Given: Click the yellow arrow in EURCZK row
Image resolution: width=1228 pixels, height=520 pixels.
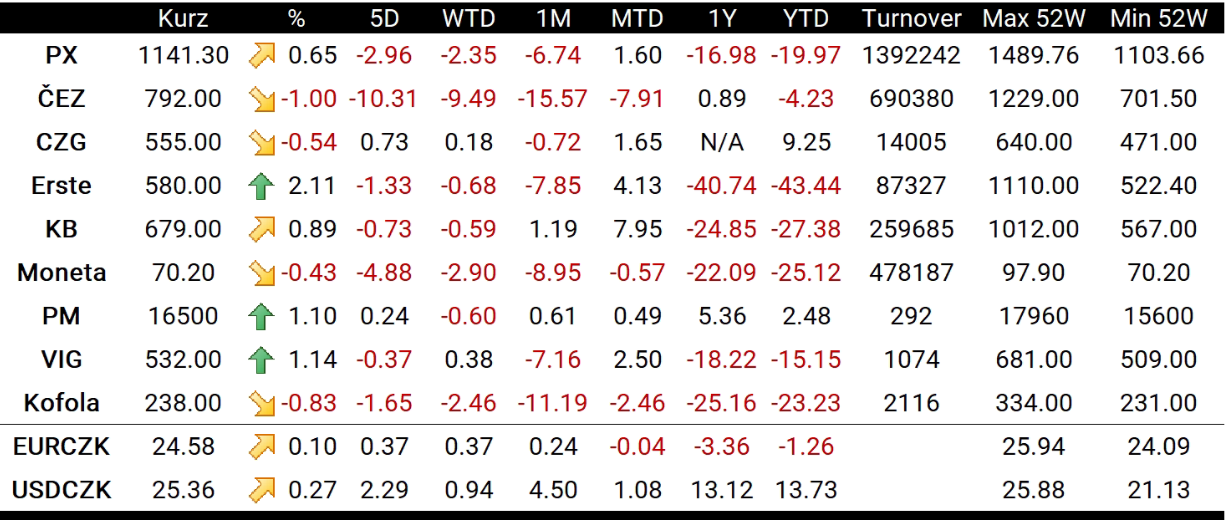Looking at the screenshot, I should click(261, 447).
